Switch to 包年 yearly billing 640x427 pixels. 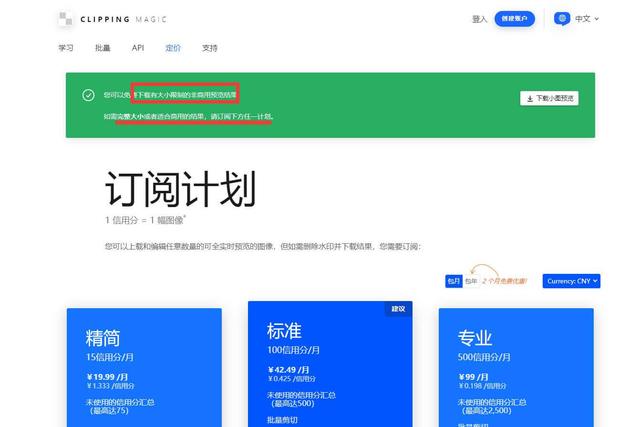tap(471, 281)
